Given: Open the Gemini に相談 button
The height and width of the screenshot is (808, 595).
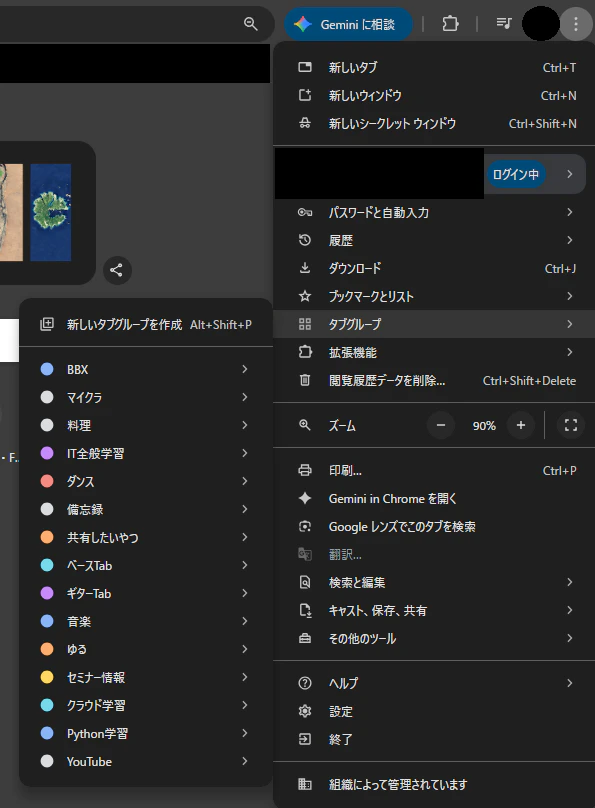Looking at the screenshot, I should click(348, 24).
